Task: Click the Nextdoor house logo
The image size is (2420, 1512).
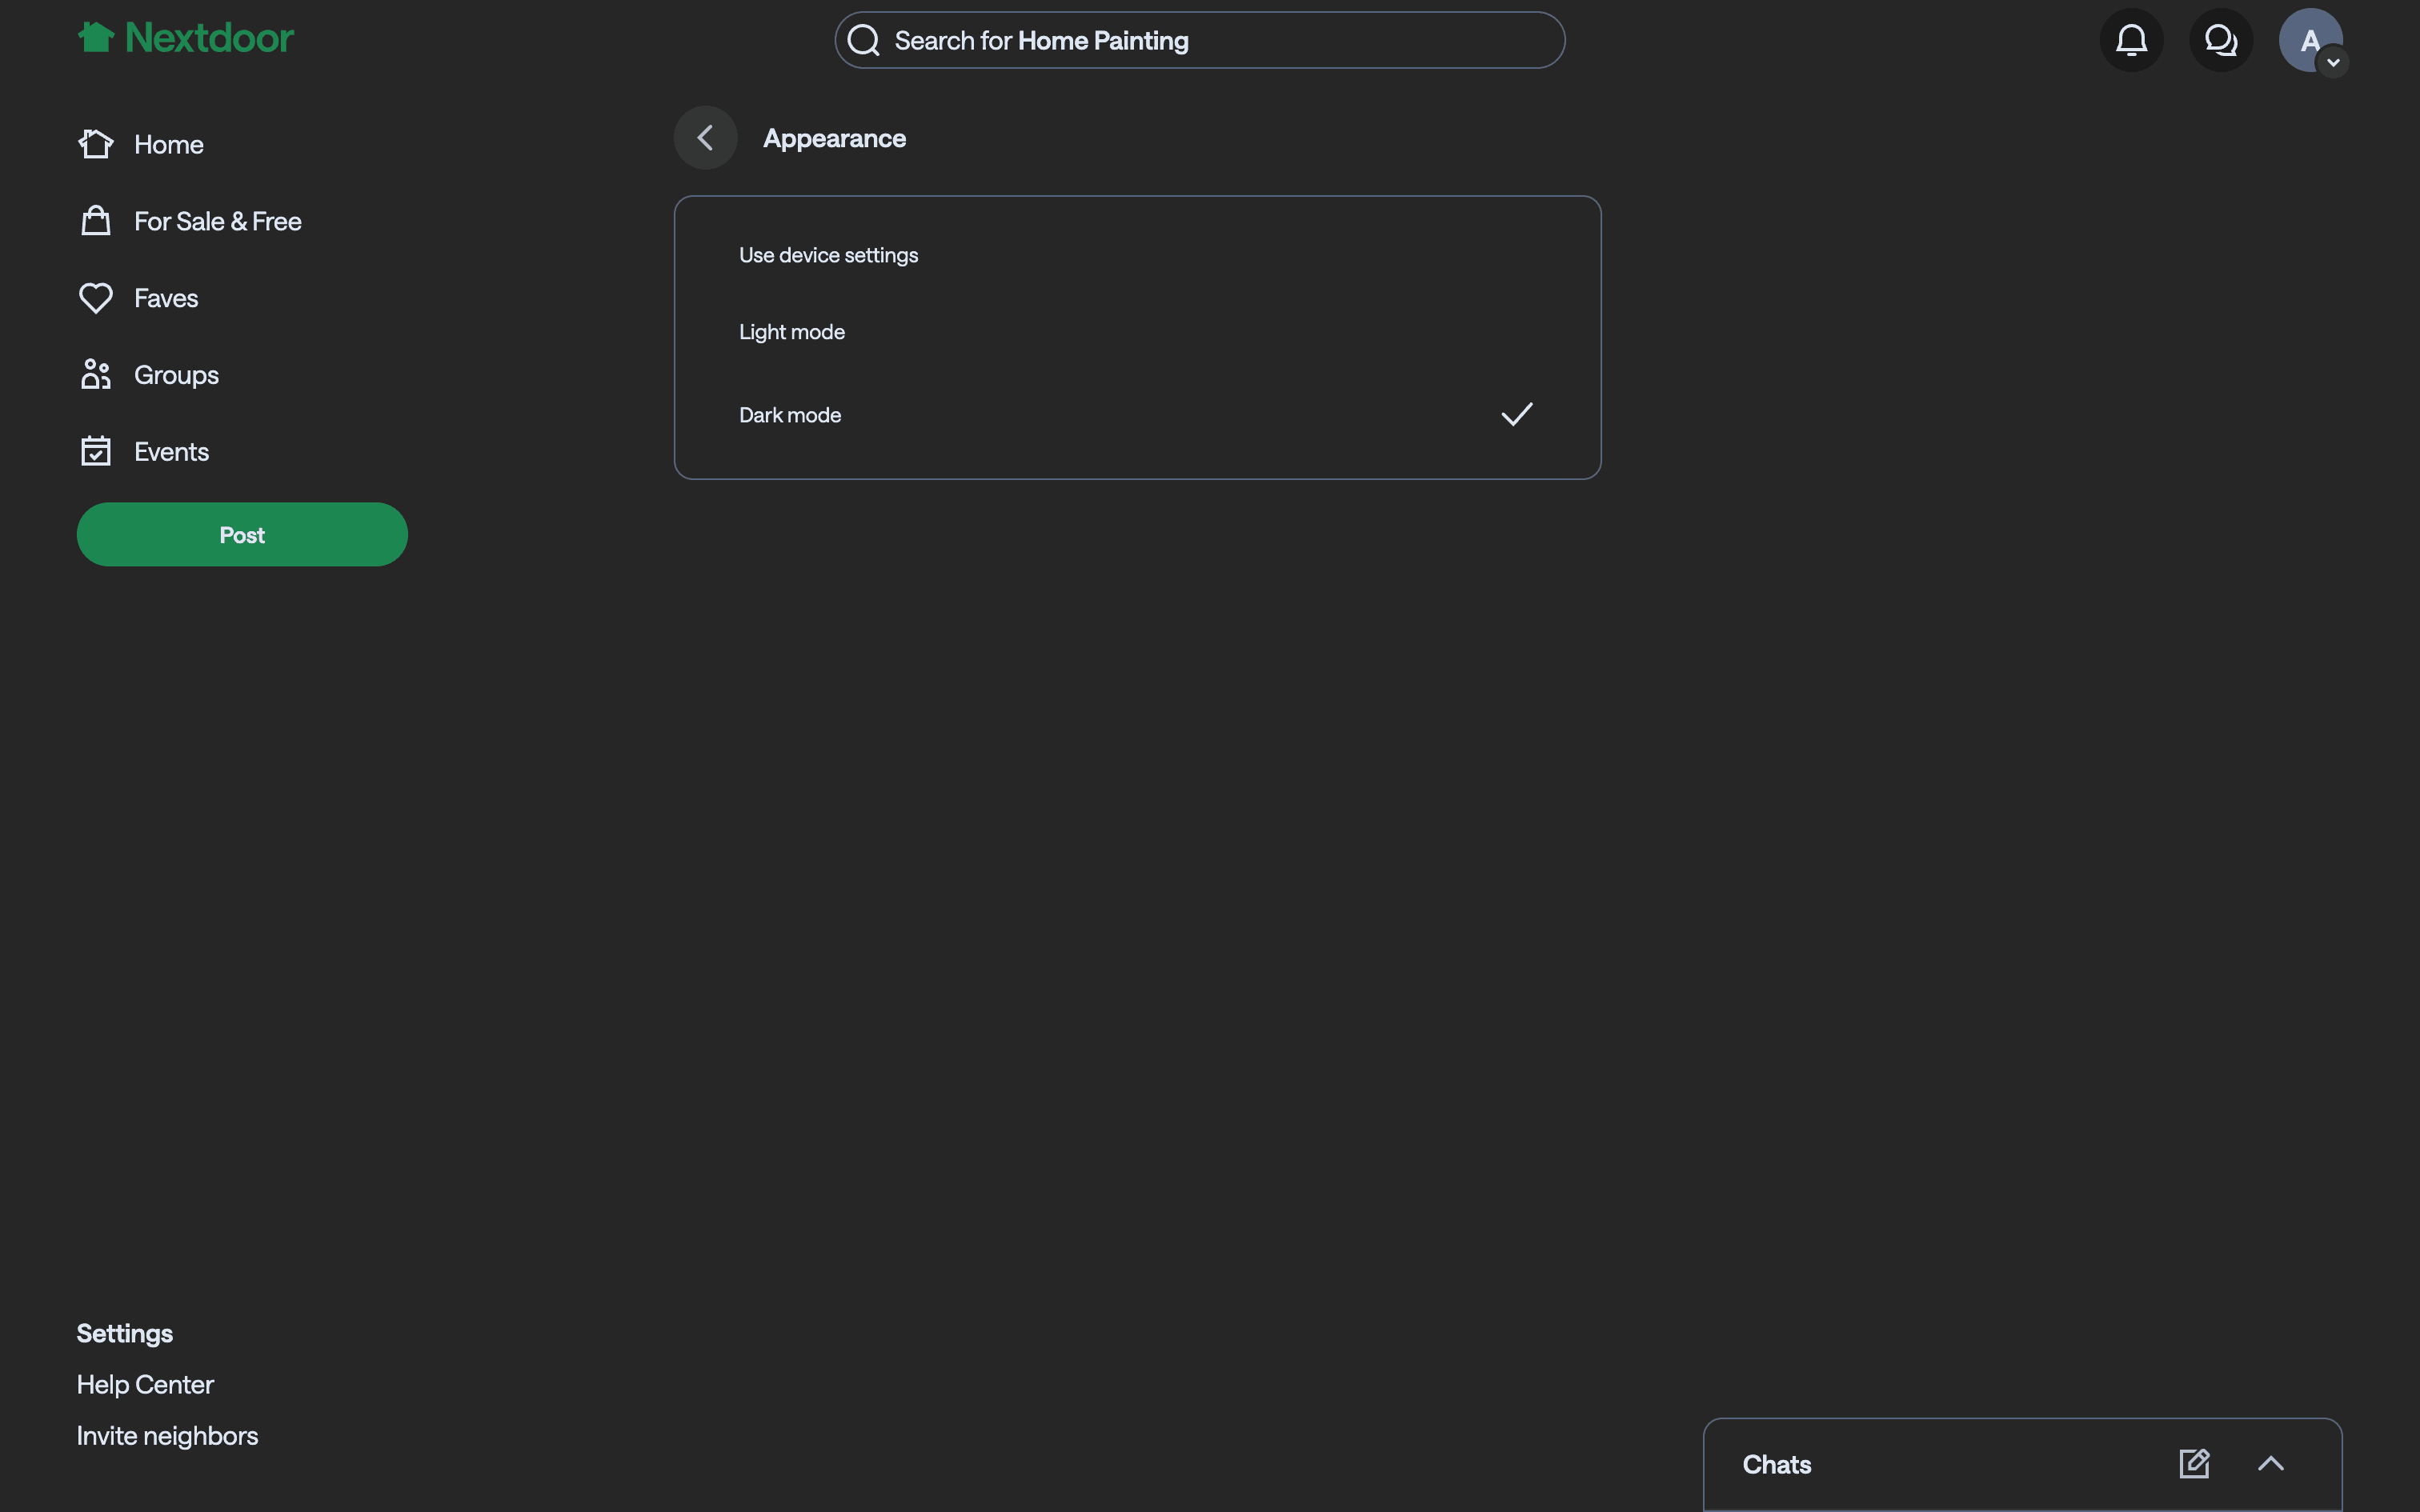Action: click(96, 38)
